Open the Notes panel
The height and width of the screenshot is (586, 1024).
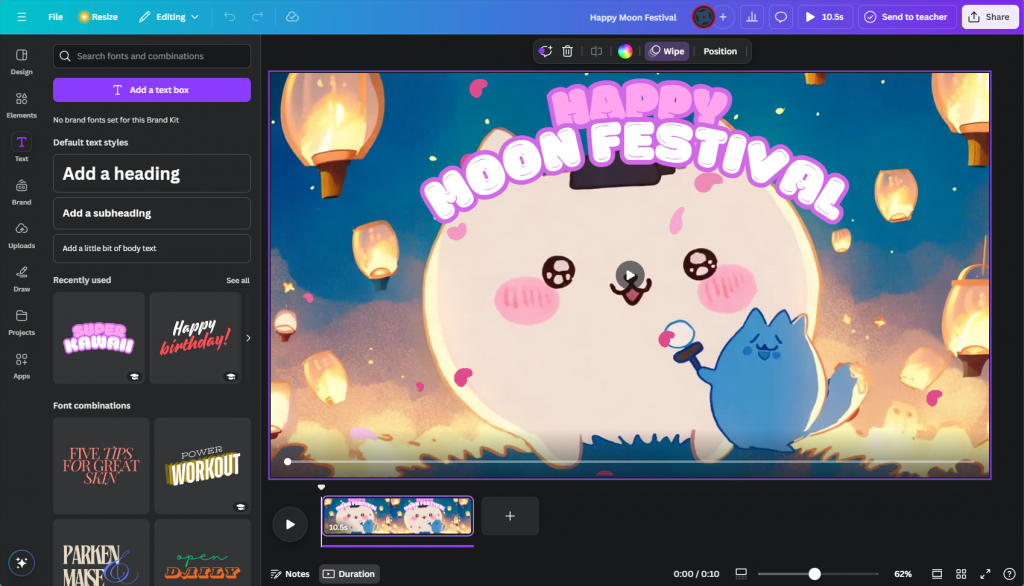coord(290,574)
